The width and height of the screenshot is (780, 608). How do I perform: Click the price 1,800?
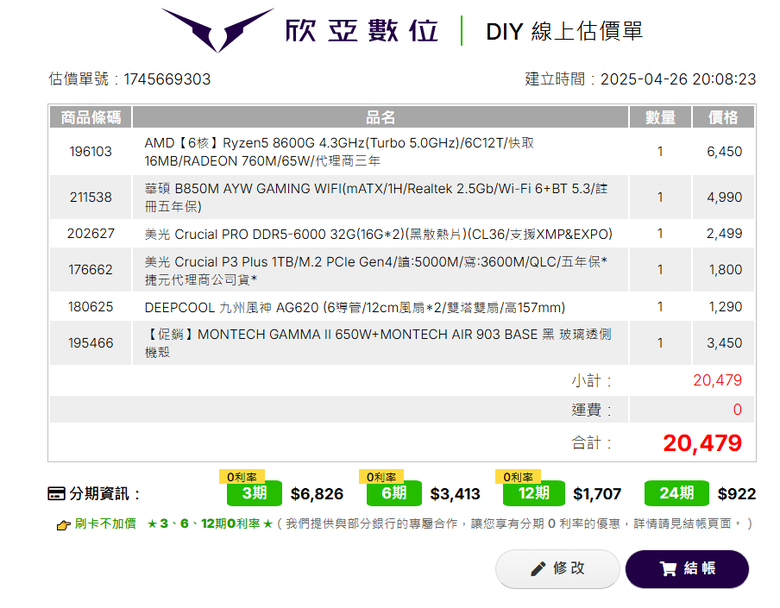click(x=725, y=270)
